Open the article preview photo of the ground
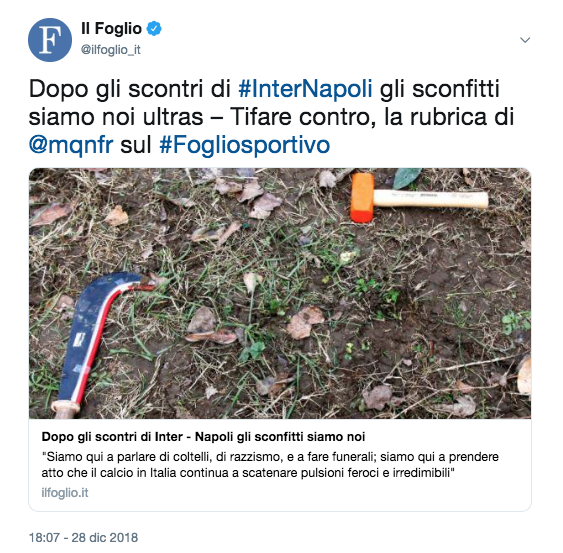The width and height of the screenshot is (563, 553). click(280, 293)
